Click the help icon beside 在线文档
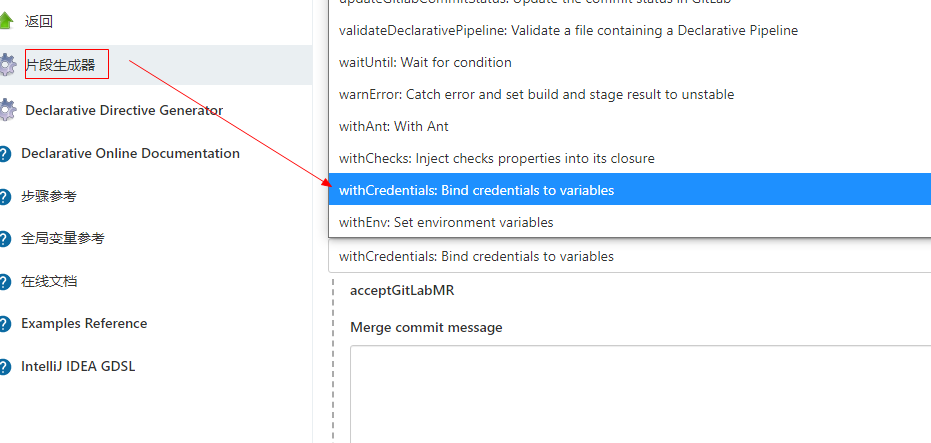931x443 pixels. click(5, 282)
